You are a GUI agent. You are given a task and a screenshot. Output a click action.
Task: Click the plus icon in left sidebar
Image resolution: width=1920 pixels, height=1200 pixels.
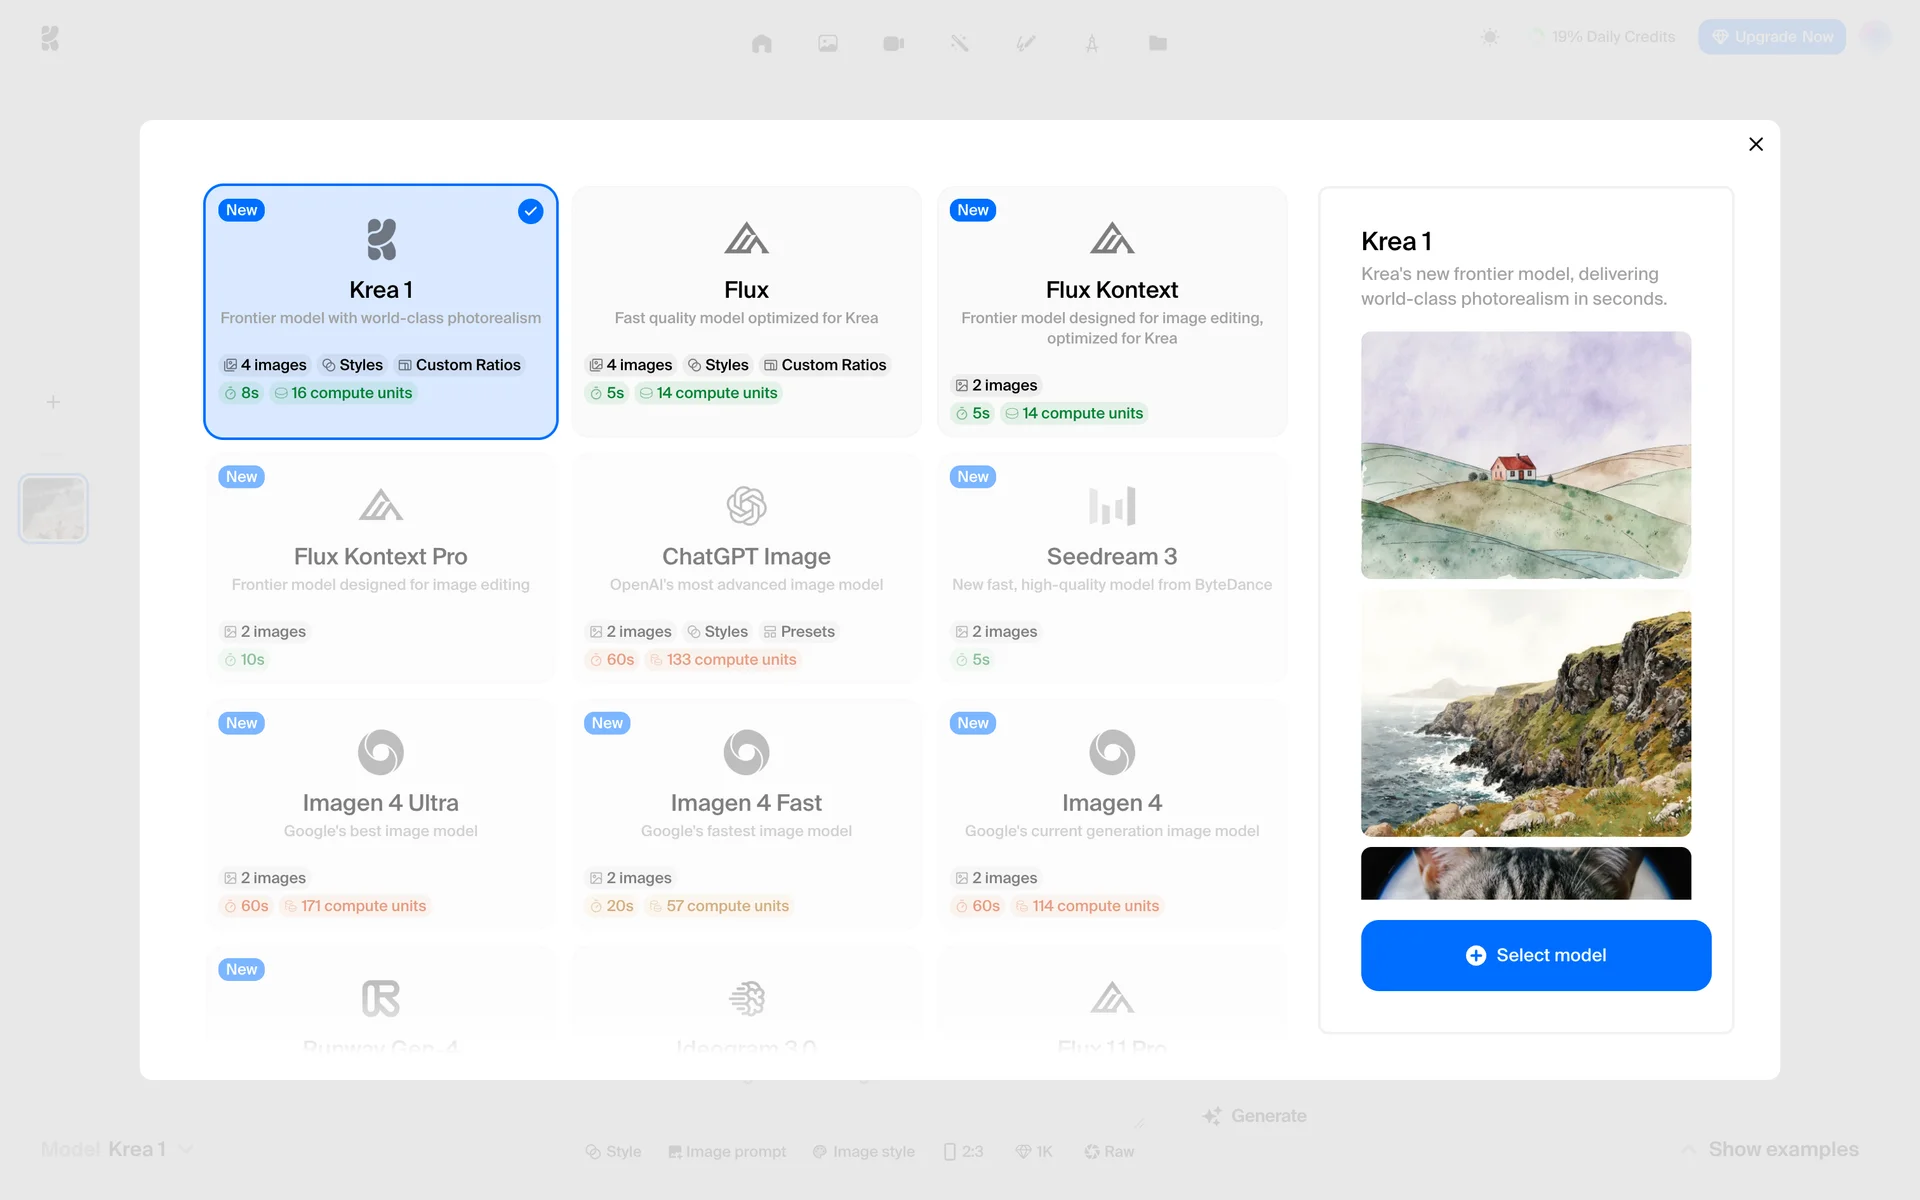pyautogui.click(x=53, y=402)
